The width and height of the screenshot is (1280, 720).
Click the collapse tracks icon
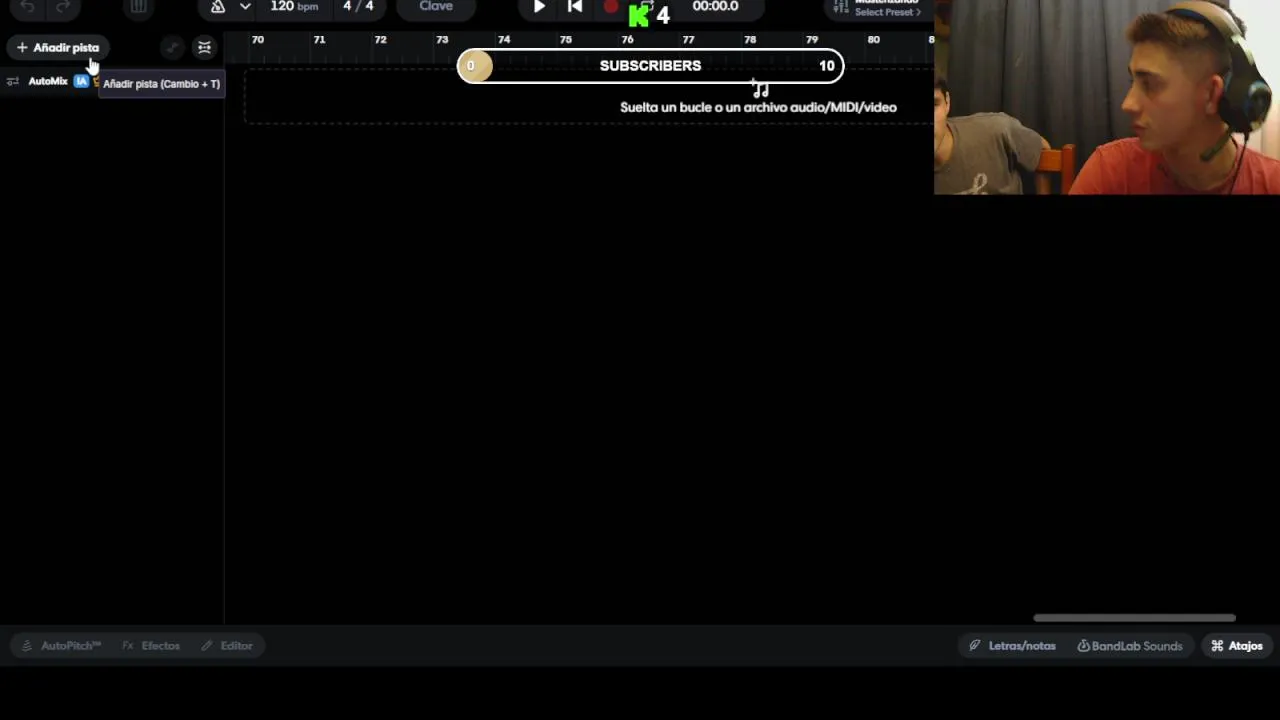204,48
